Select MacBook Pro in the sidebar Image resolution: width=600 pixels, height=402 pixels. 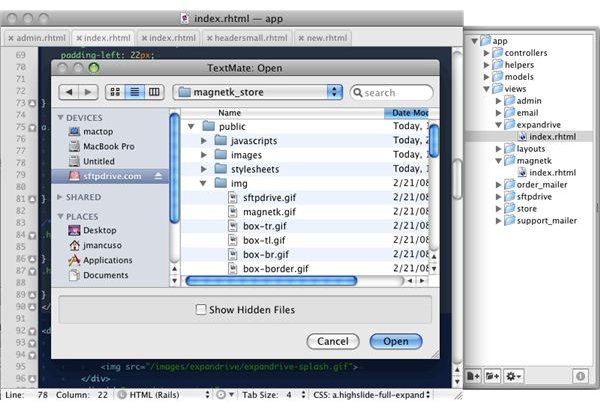coord(108,146)
